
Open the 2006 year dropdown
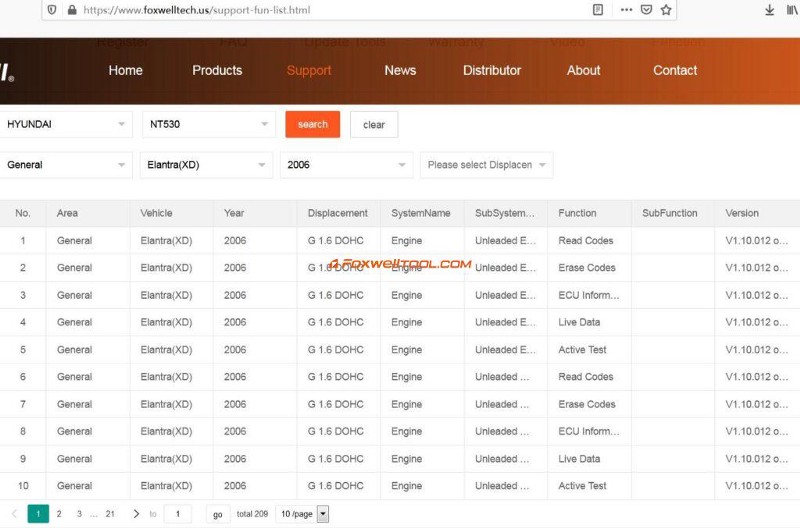(x=346, y=165)
